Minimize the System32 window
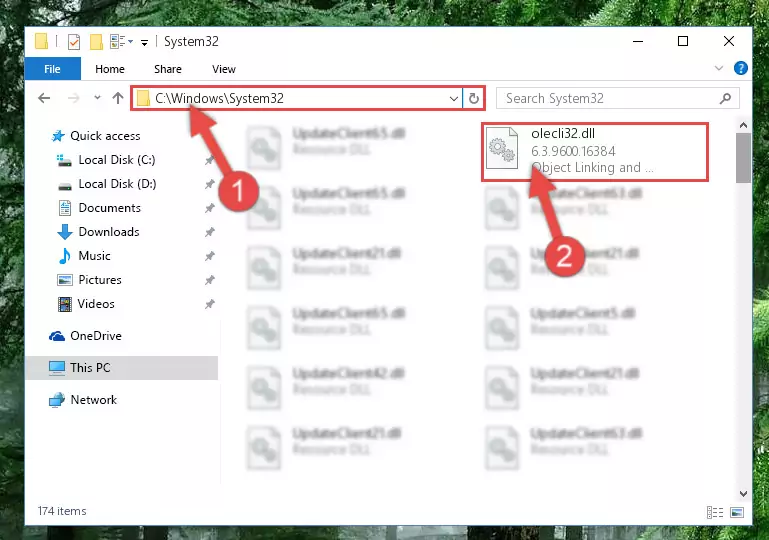This screenshot has height=540, width=769. (x=638, y=41)
